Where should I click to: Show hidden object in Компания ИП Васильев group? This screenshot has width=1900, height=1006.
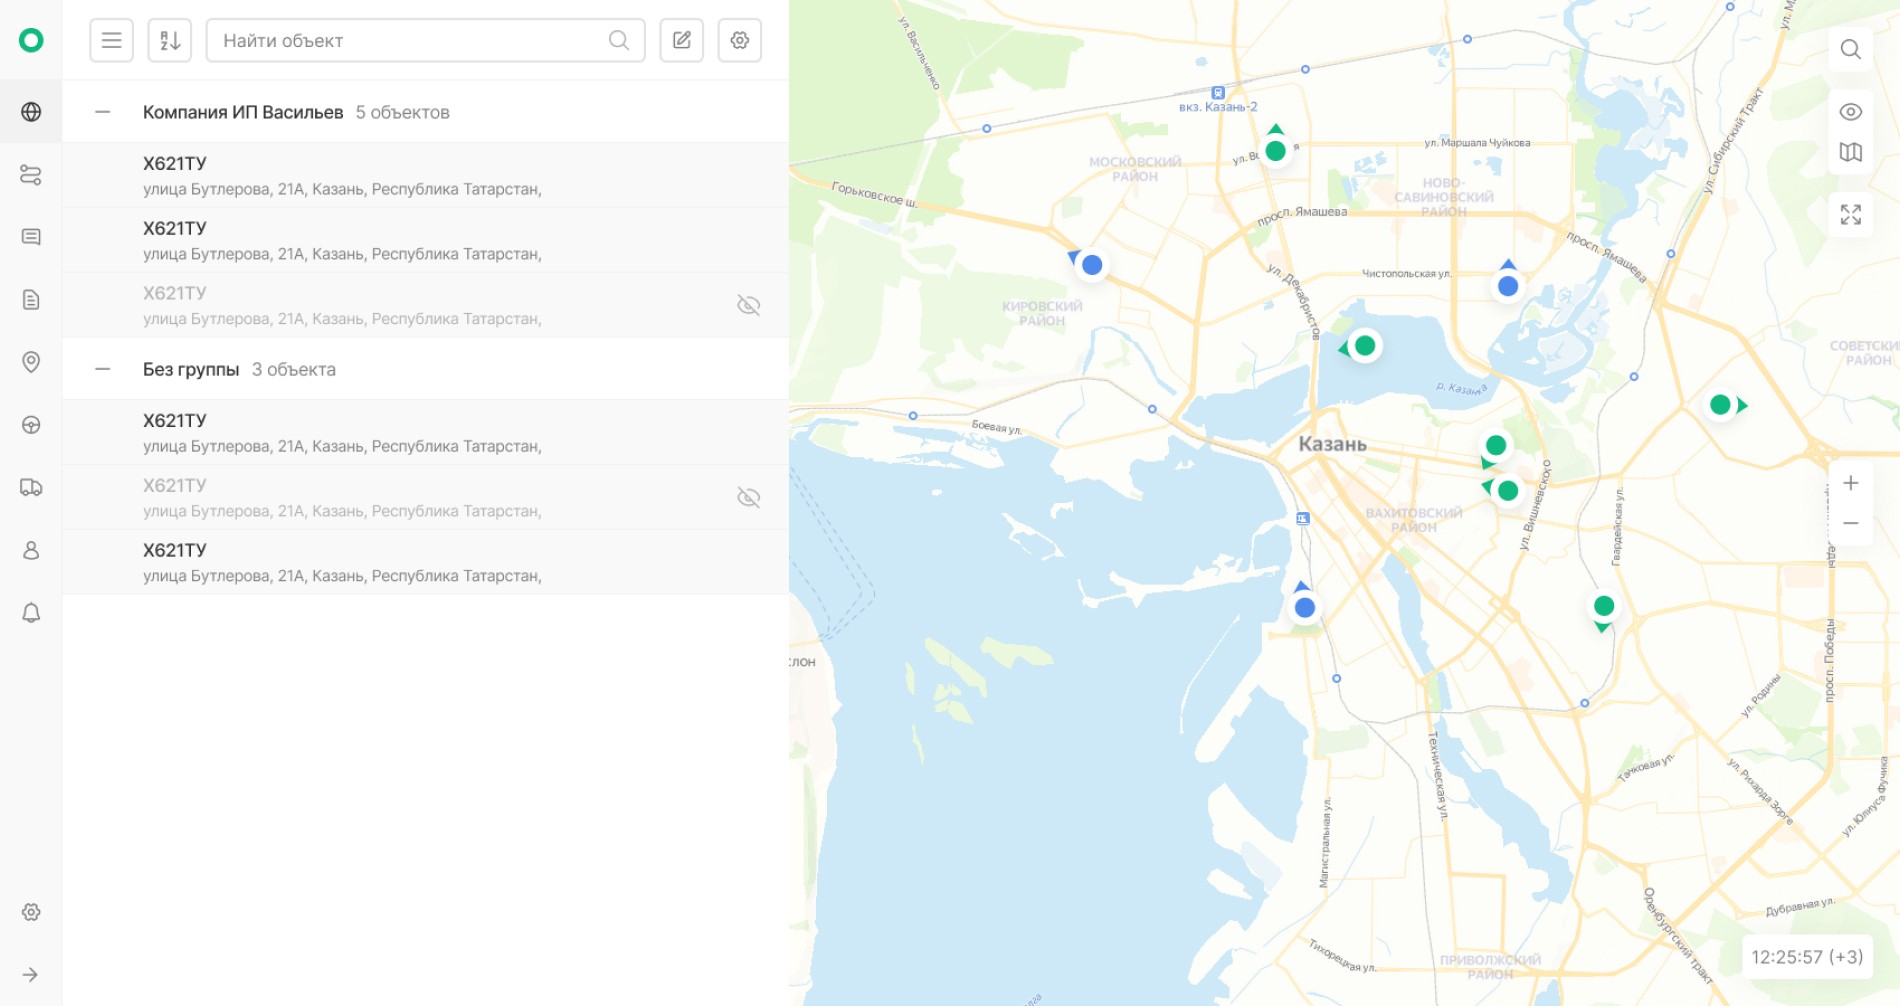tap(748, 305)
